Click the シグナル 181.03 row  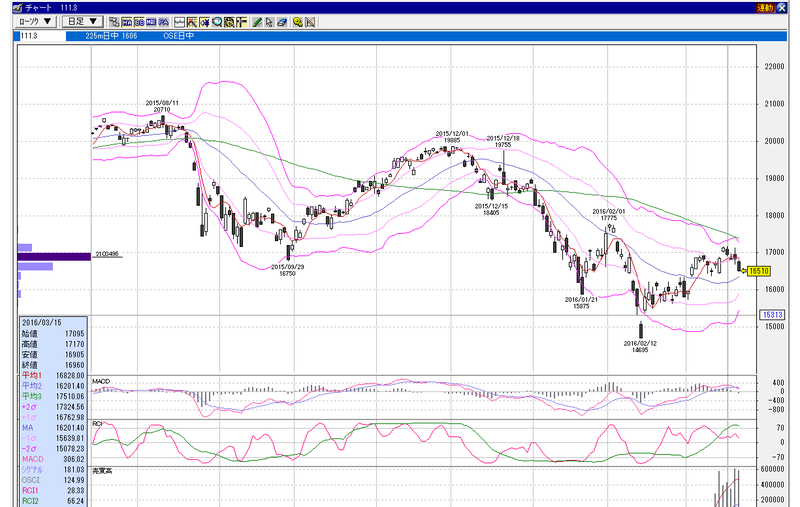click(x=53, y=470)
